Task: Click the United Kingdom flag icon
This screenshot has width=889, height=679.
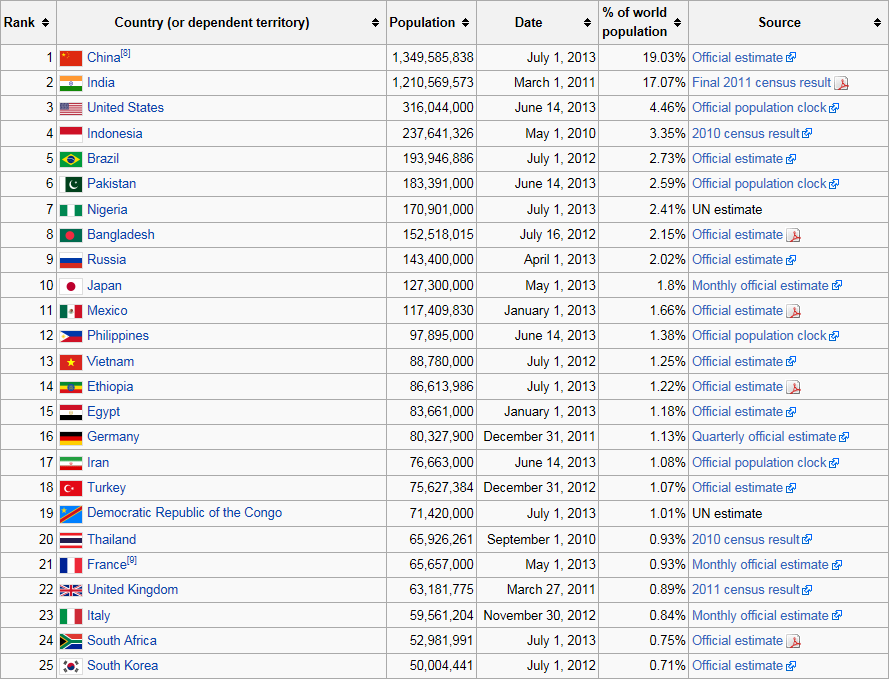Action: point(70,590)
